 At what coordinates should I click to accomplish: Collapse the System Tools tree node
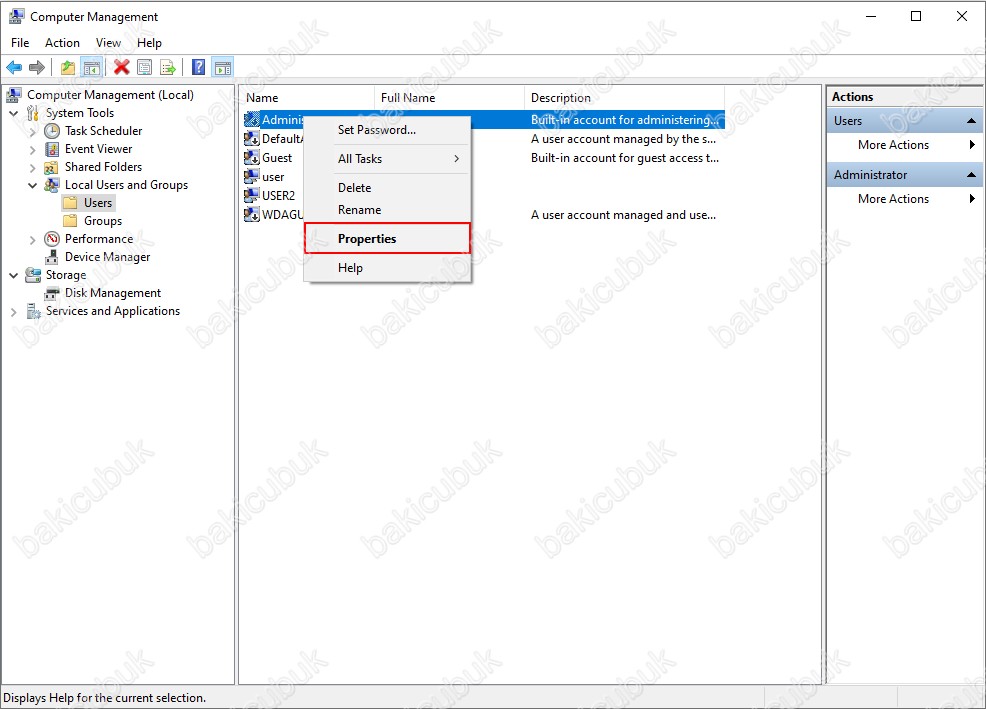click(x=14, y=113)
